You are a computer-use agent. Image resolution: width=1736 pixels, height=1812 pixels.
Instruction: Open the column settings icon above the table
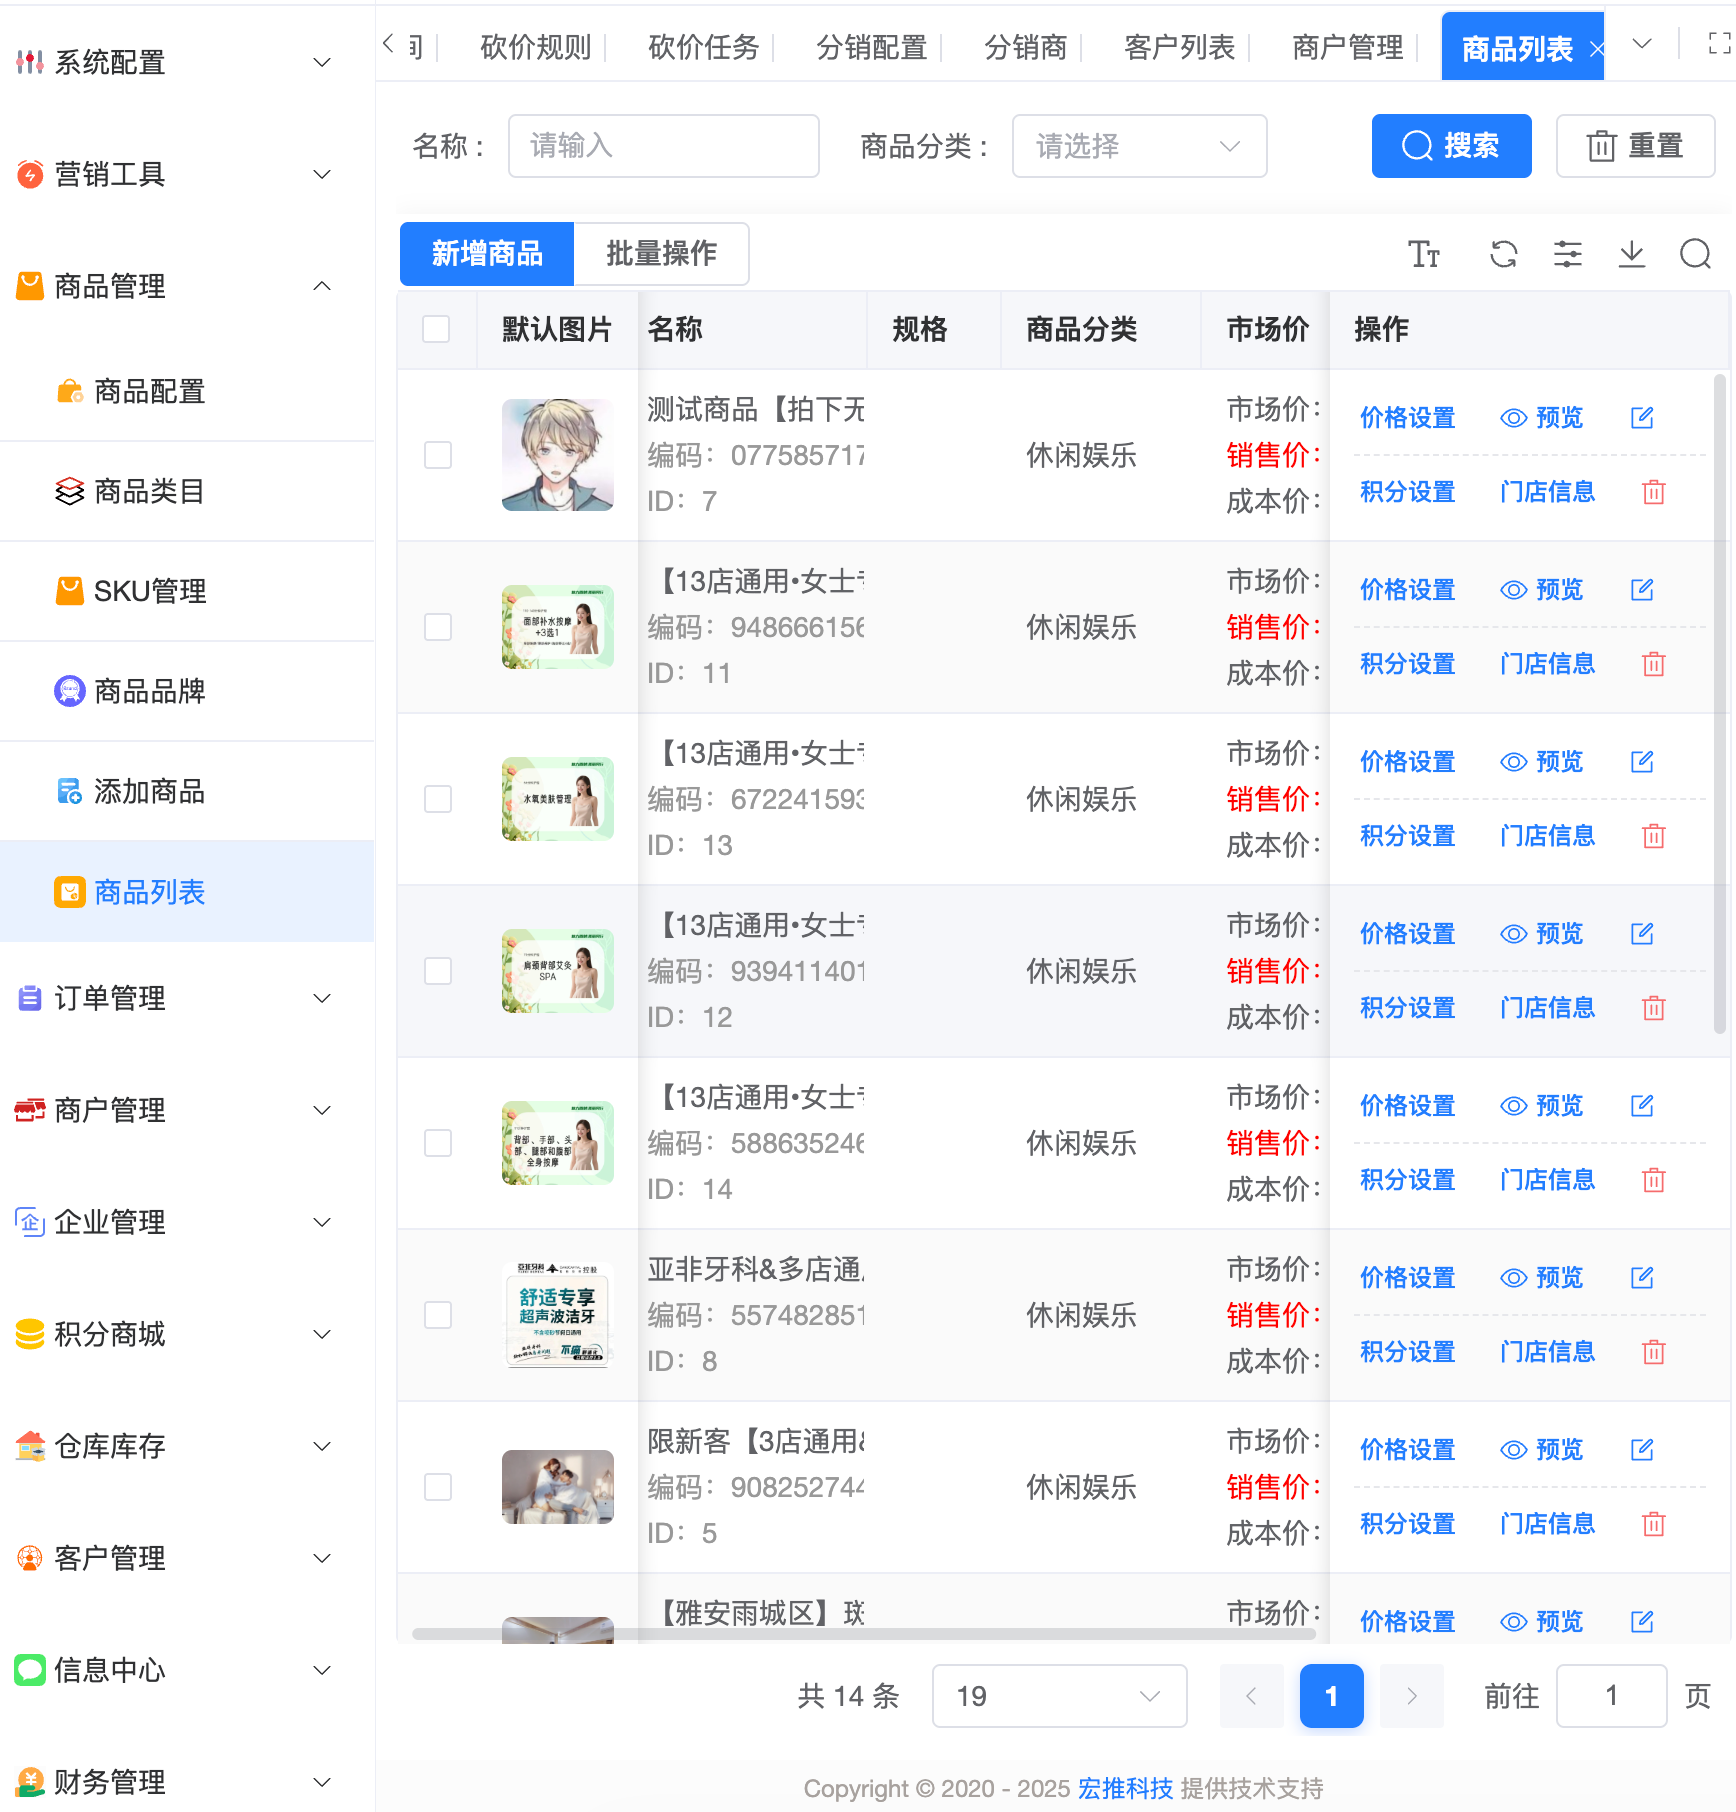tap(1567, 255)
